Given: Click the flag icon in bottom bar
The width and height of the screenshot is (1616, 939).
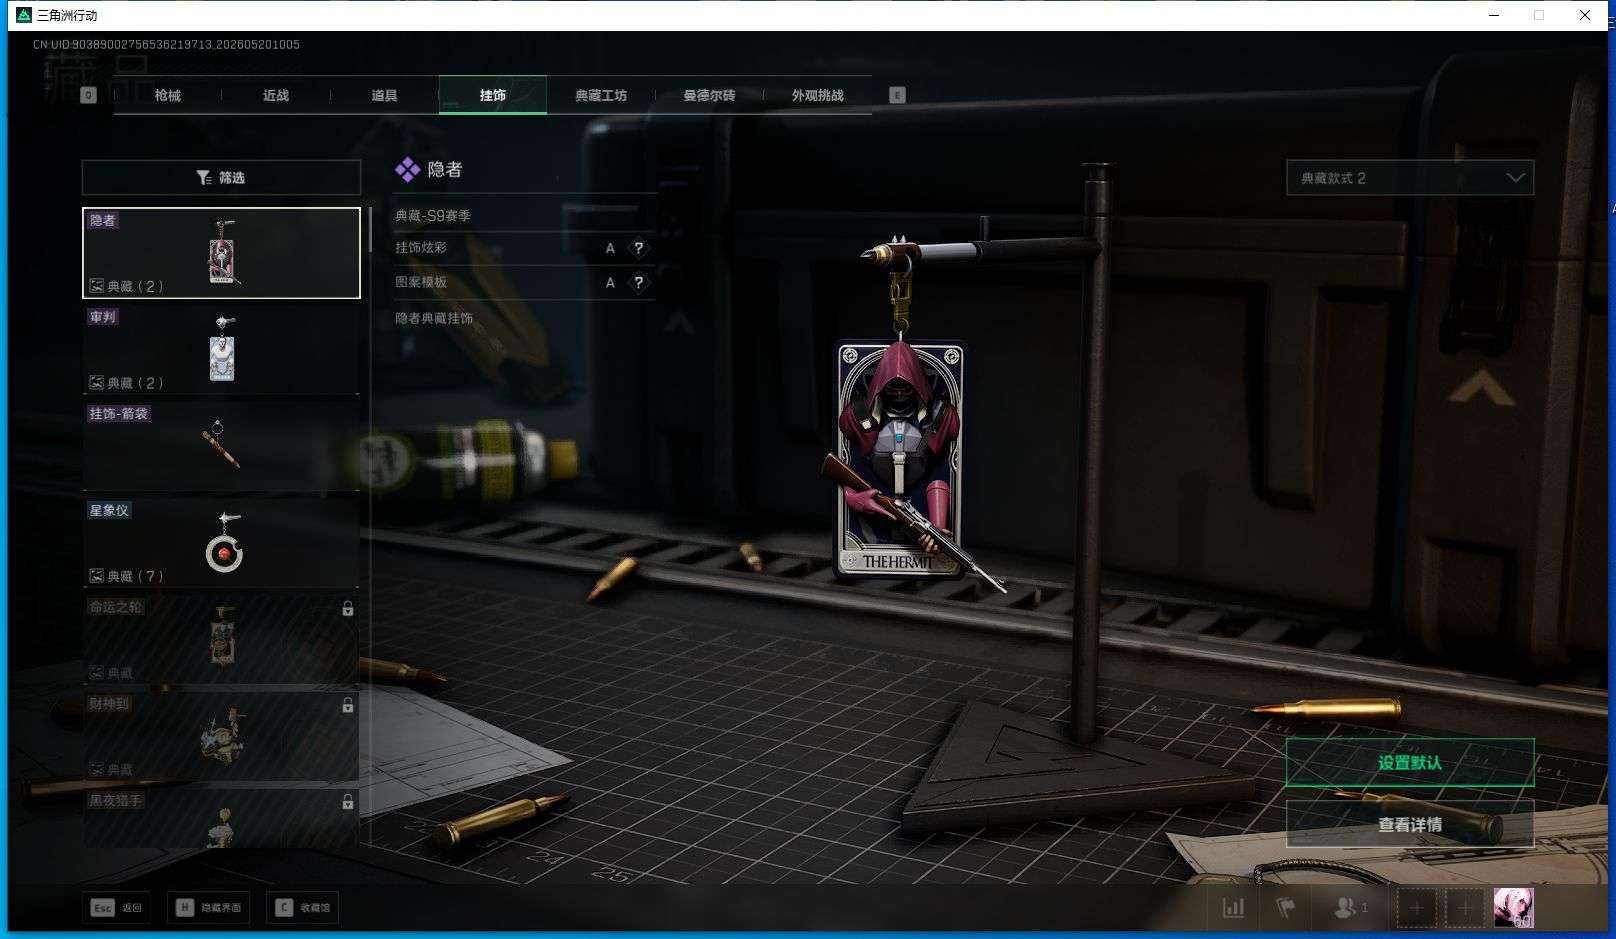Looking at the screenshot, I should click(x=1286, y=908).
